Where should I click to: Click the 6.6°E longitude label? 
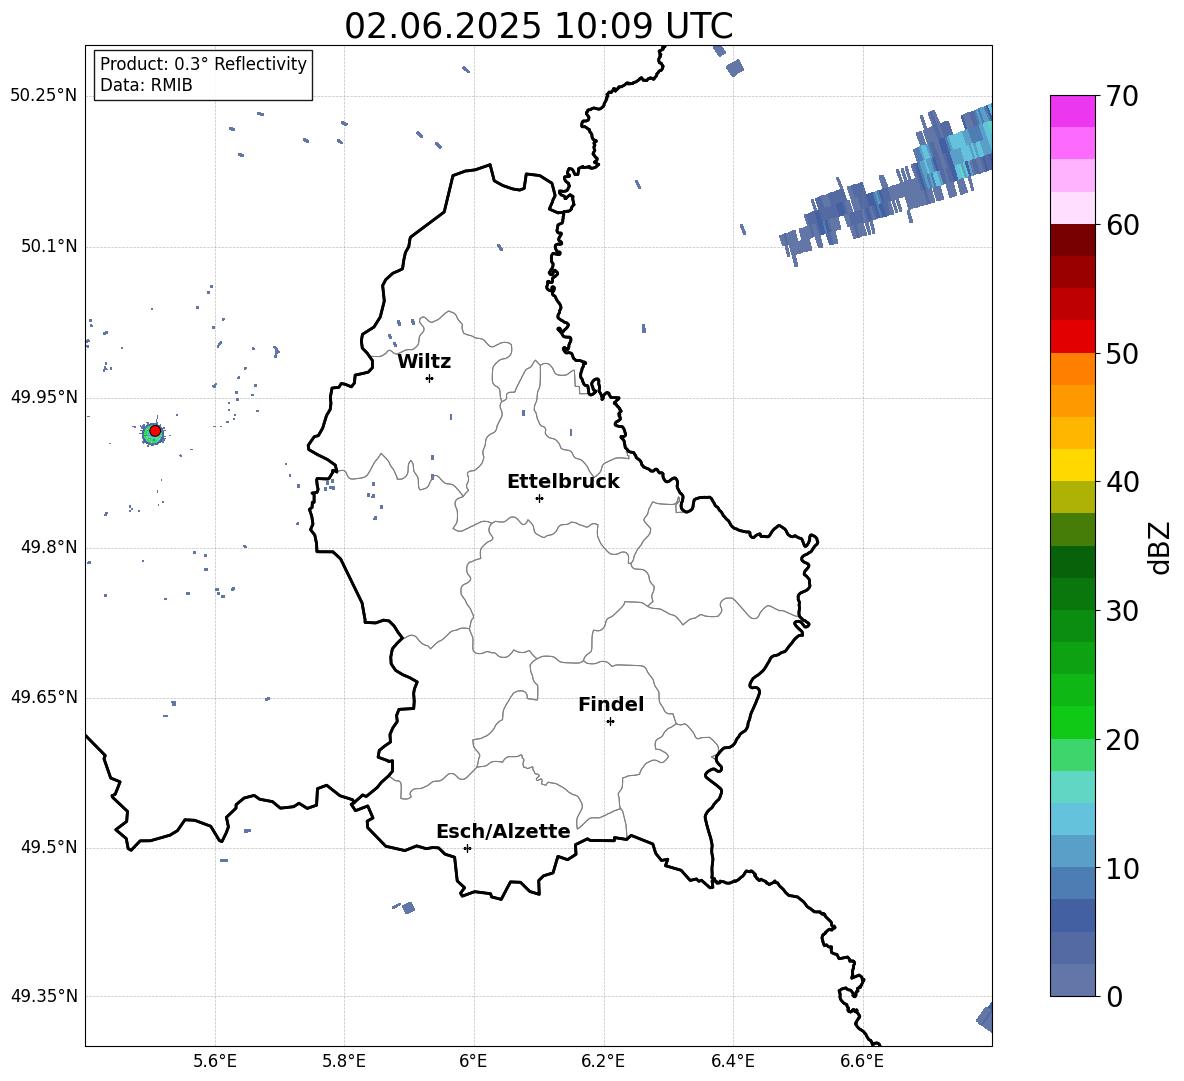[862, 1061]
